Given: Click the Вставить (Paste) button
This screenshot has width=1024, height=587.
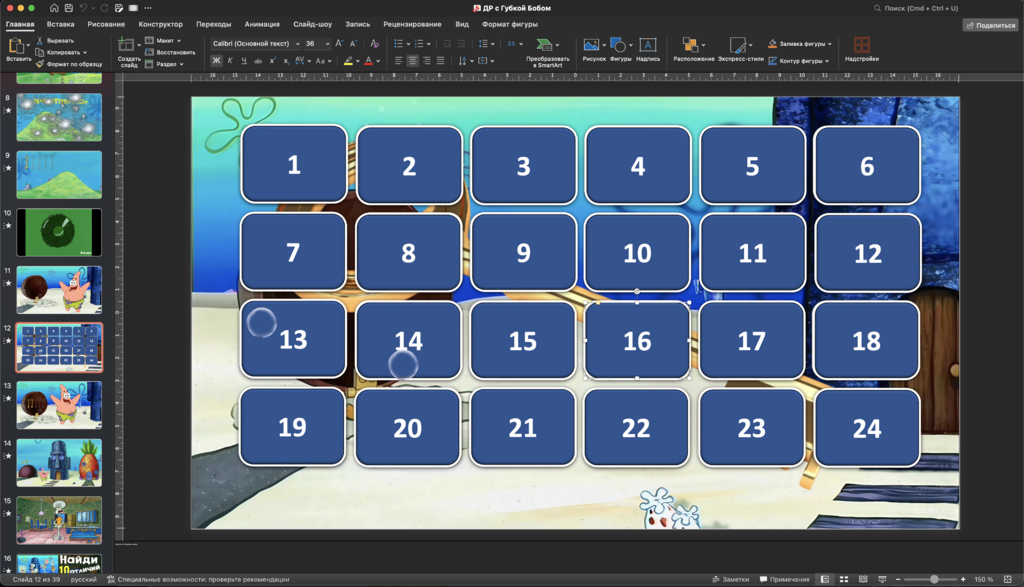Looking at the screenshot, I should pyautogui.click(x=18, y=49).
